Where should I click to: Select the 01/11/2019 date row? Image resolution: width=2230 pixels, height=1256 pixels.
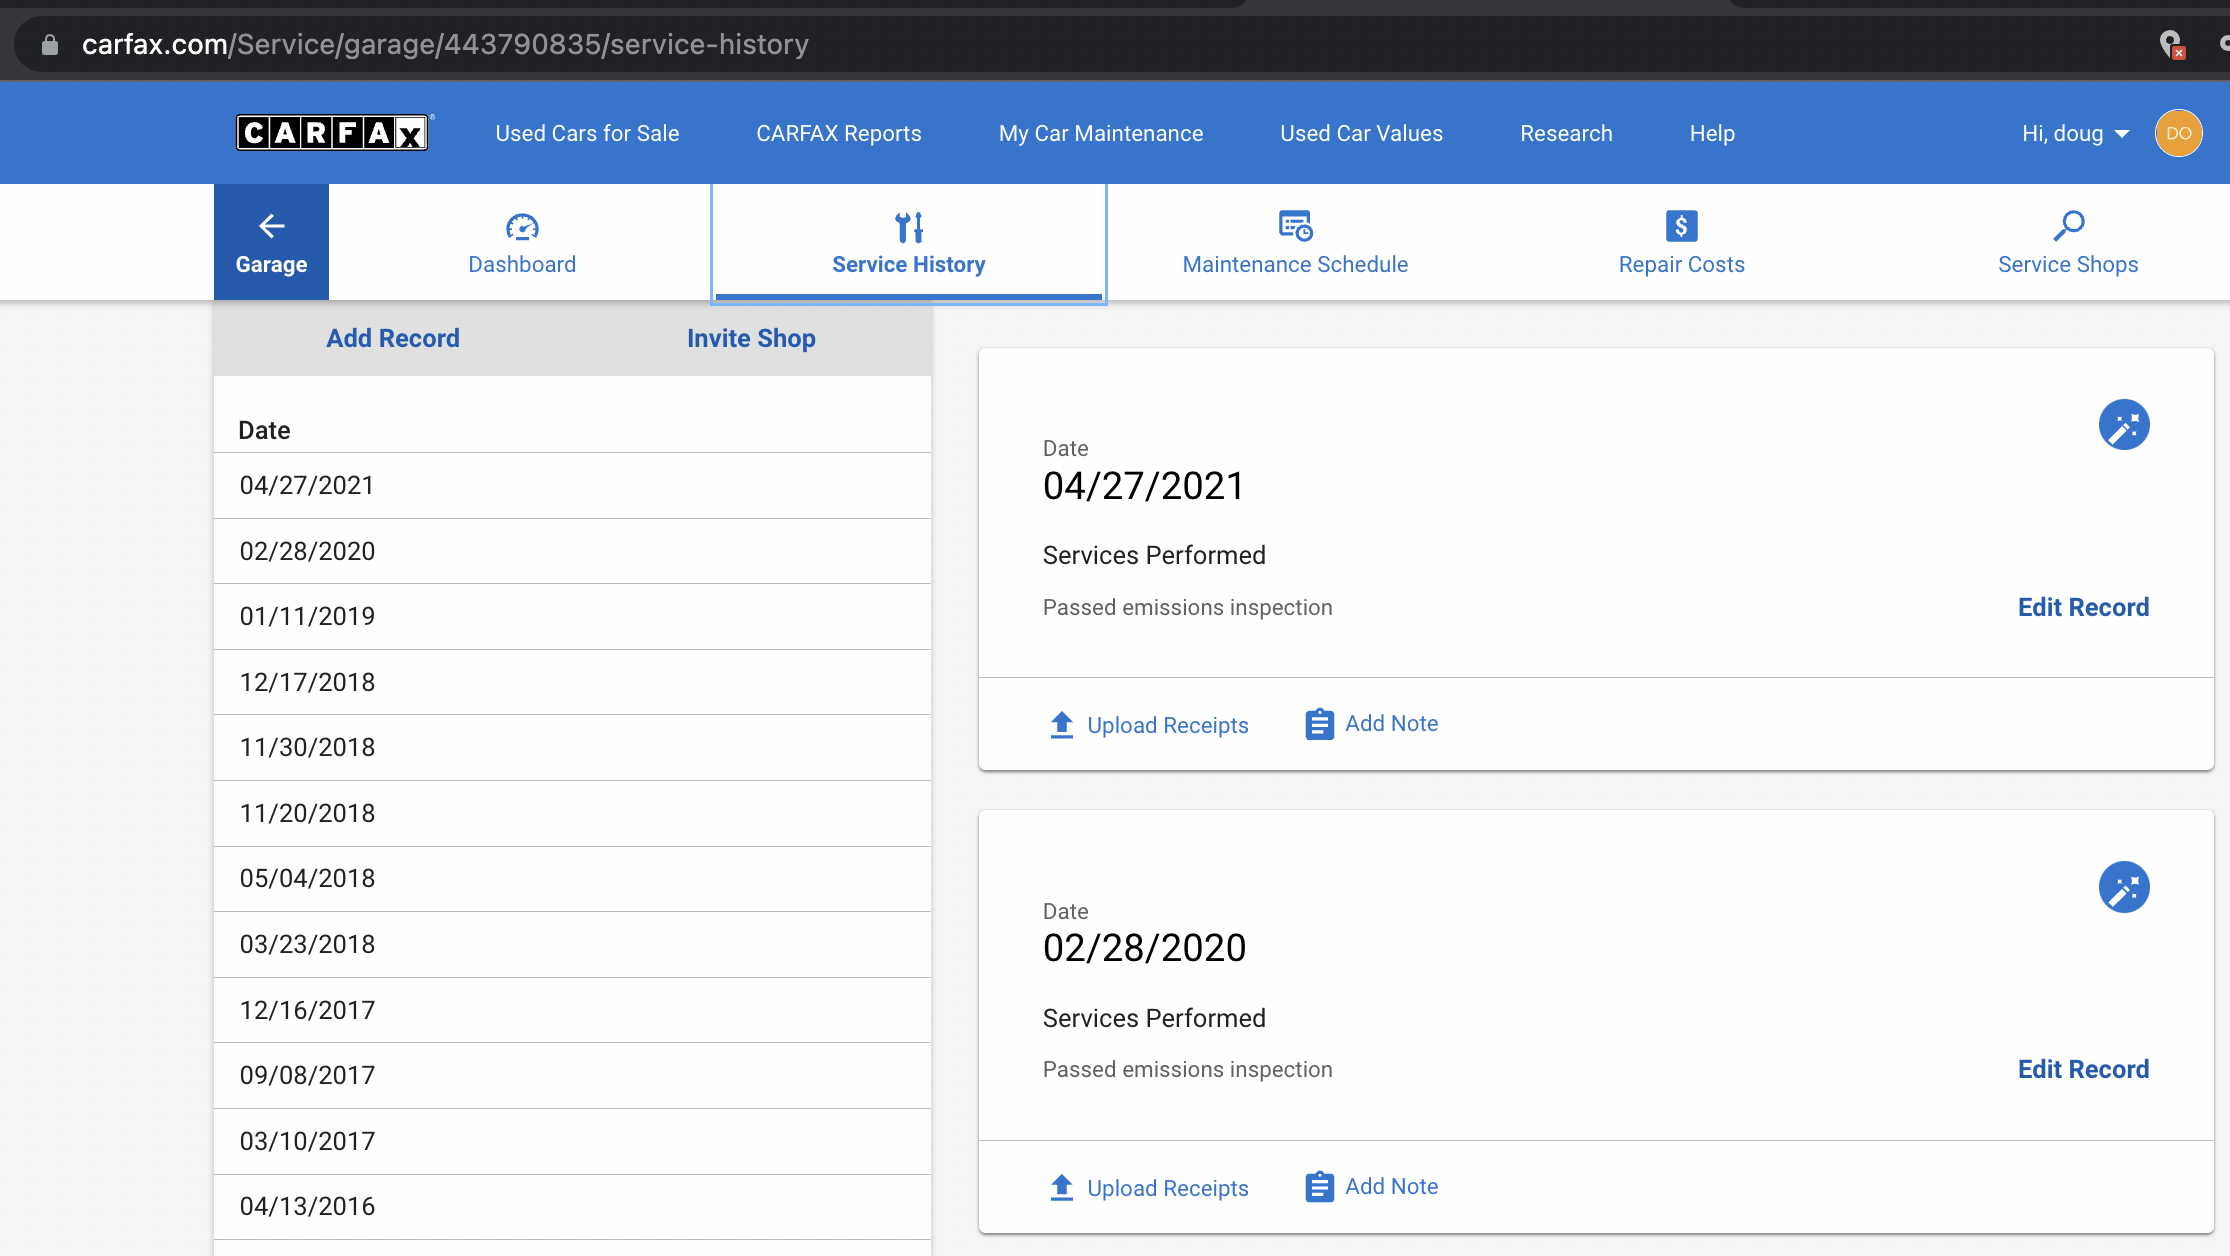[x=572, y=616]
